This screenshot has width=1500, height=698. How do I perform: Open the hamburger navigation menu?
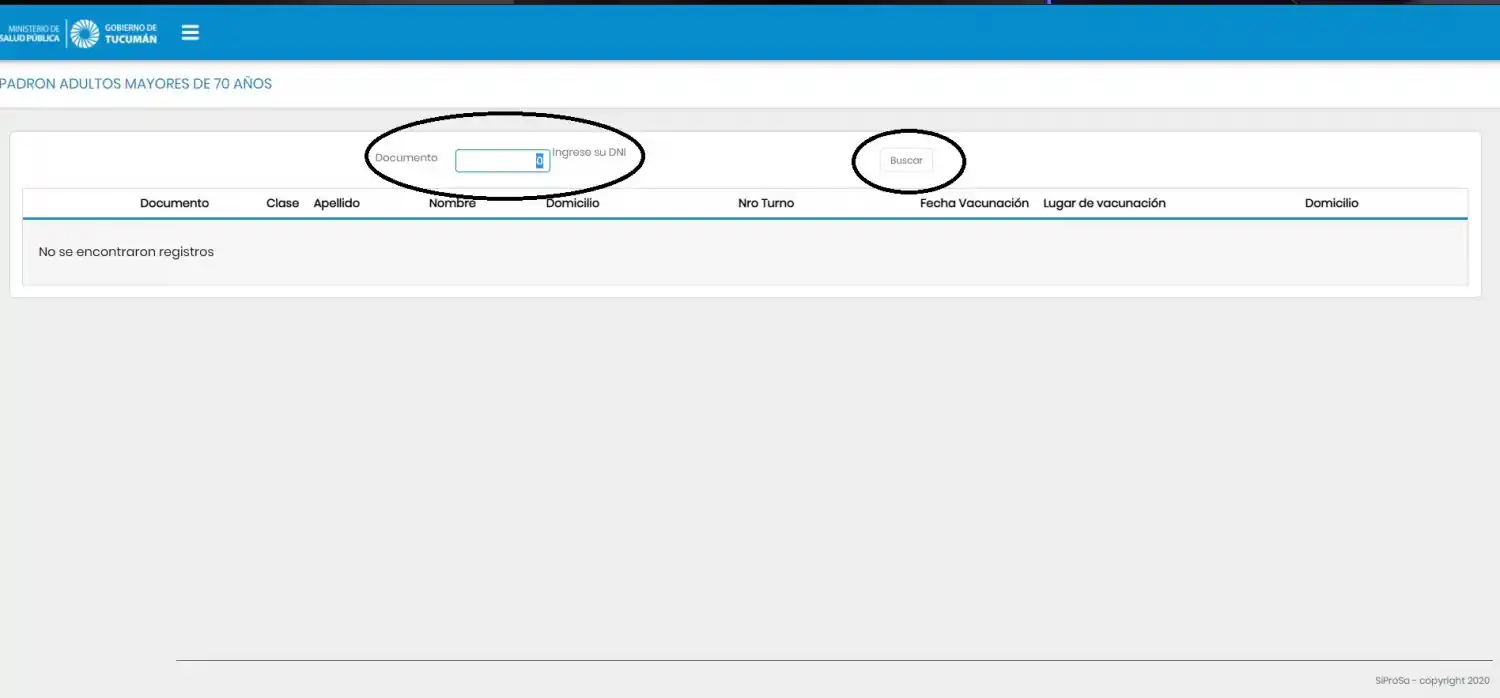click(190, 33)
